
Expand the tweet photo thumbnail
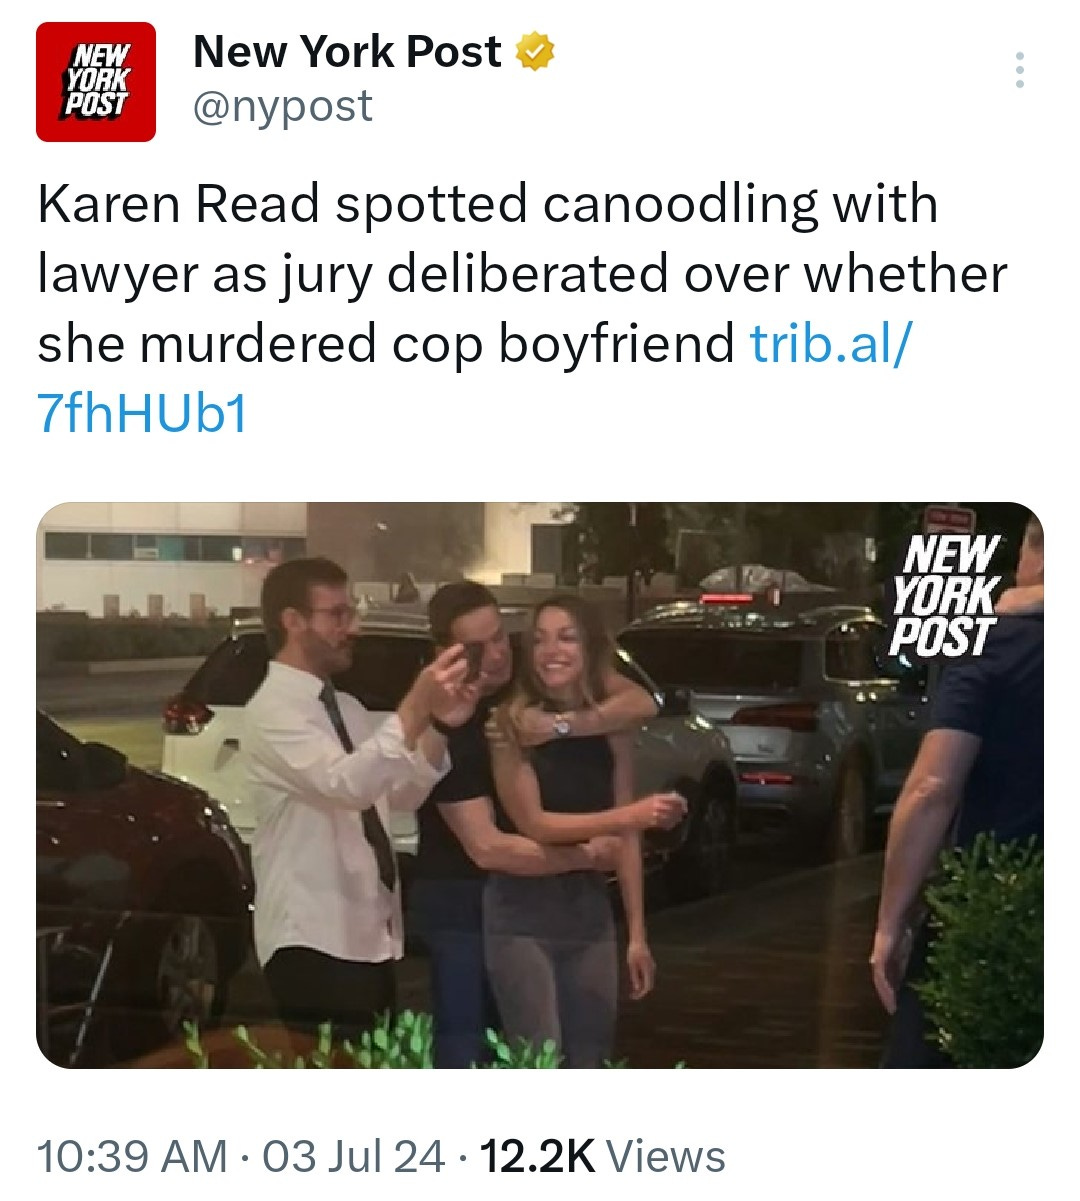pyautogui.click(x=540, y=785)
